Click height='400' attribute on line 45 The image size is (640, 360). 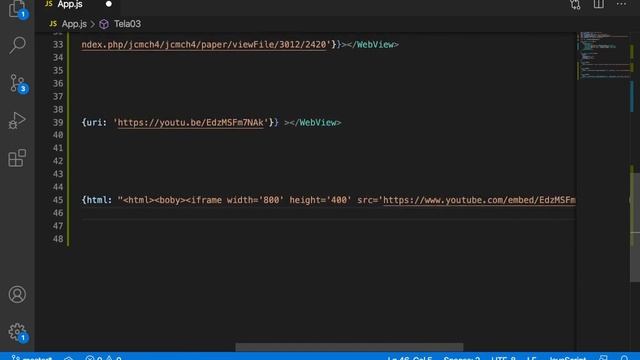[x=320, y=200]
